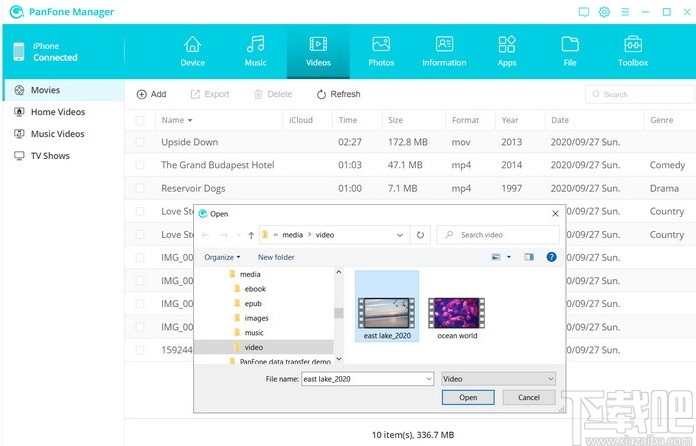Check the 159244 row checkbox
The height and width of the screenshot is (446, 696).
click(x=140, y=350)
